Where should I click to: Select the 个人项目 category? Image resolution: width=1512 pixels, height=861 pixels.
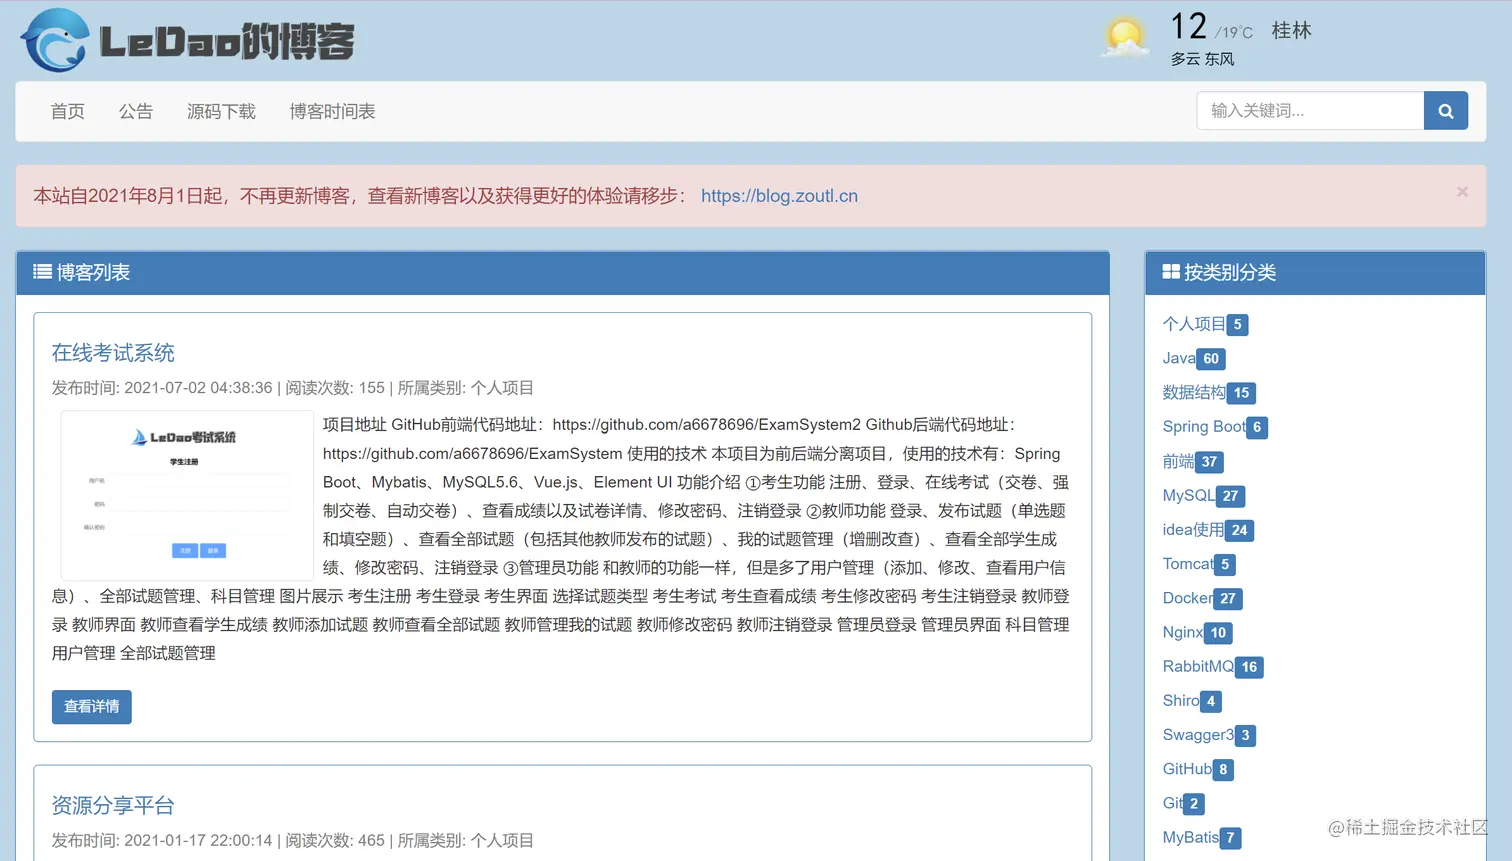pos(1194,324)
